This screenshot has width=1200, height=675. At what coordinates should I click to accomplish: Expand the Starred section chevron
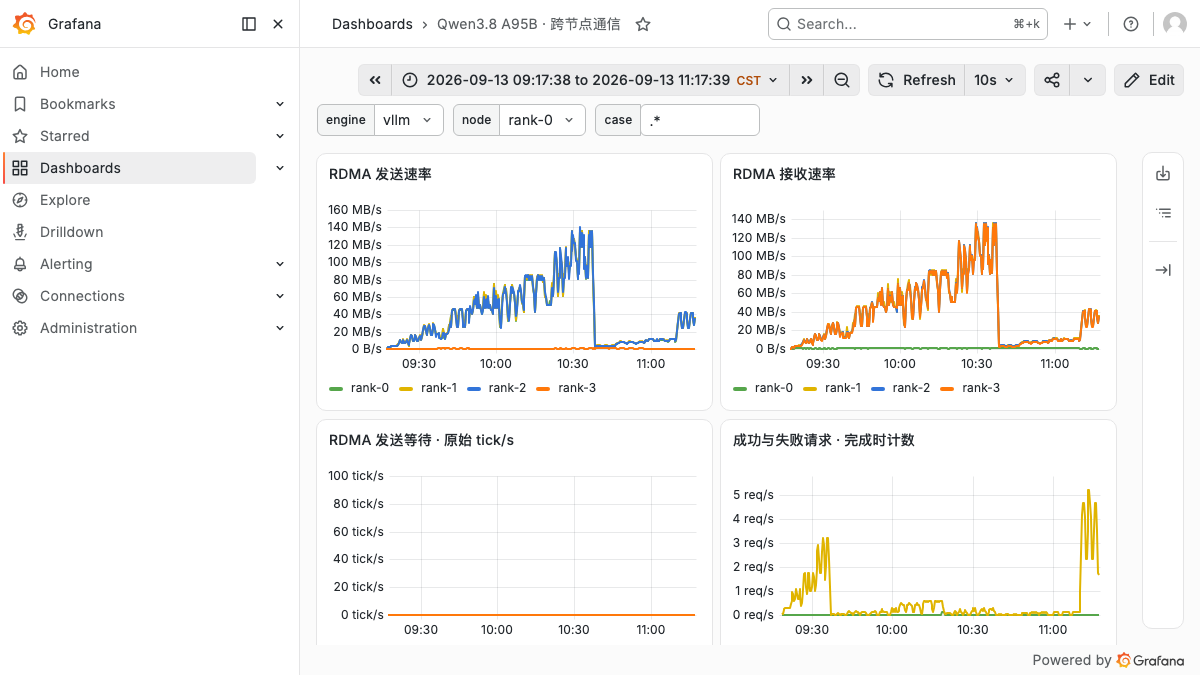280,136
